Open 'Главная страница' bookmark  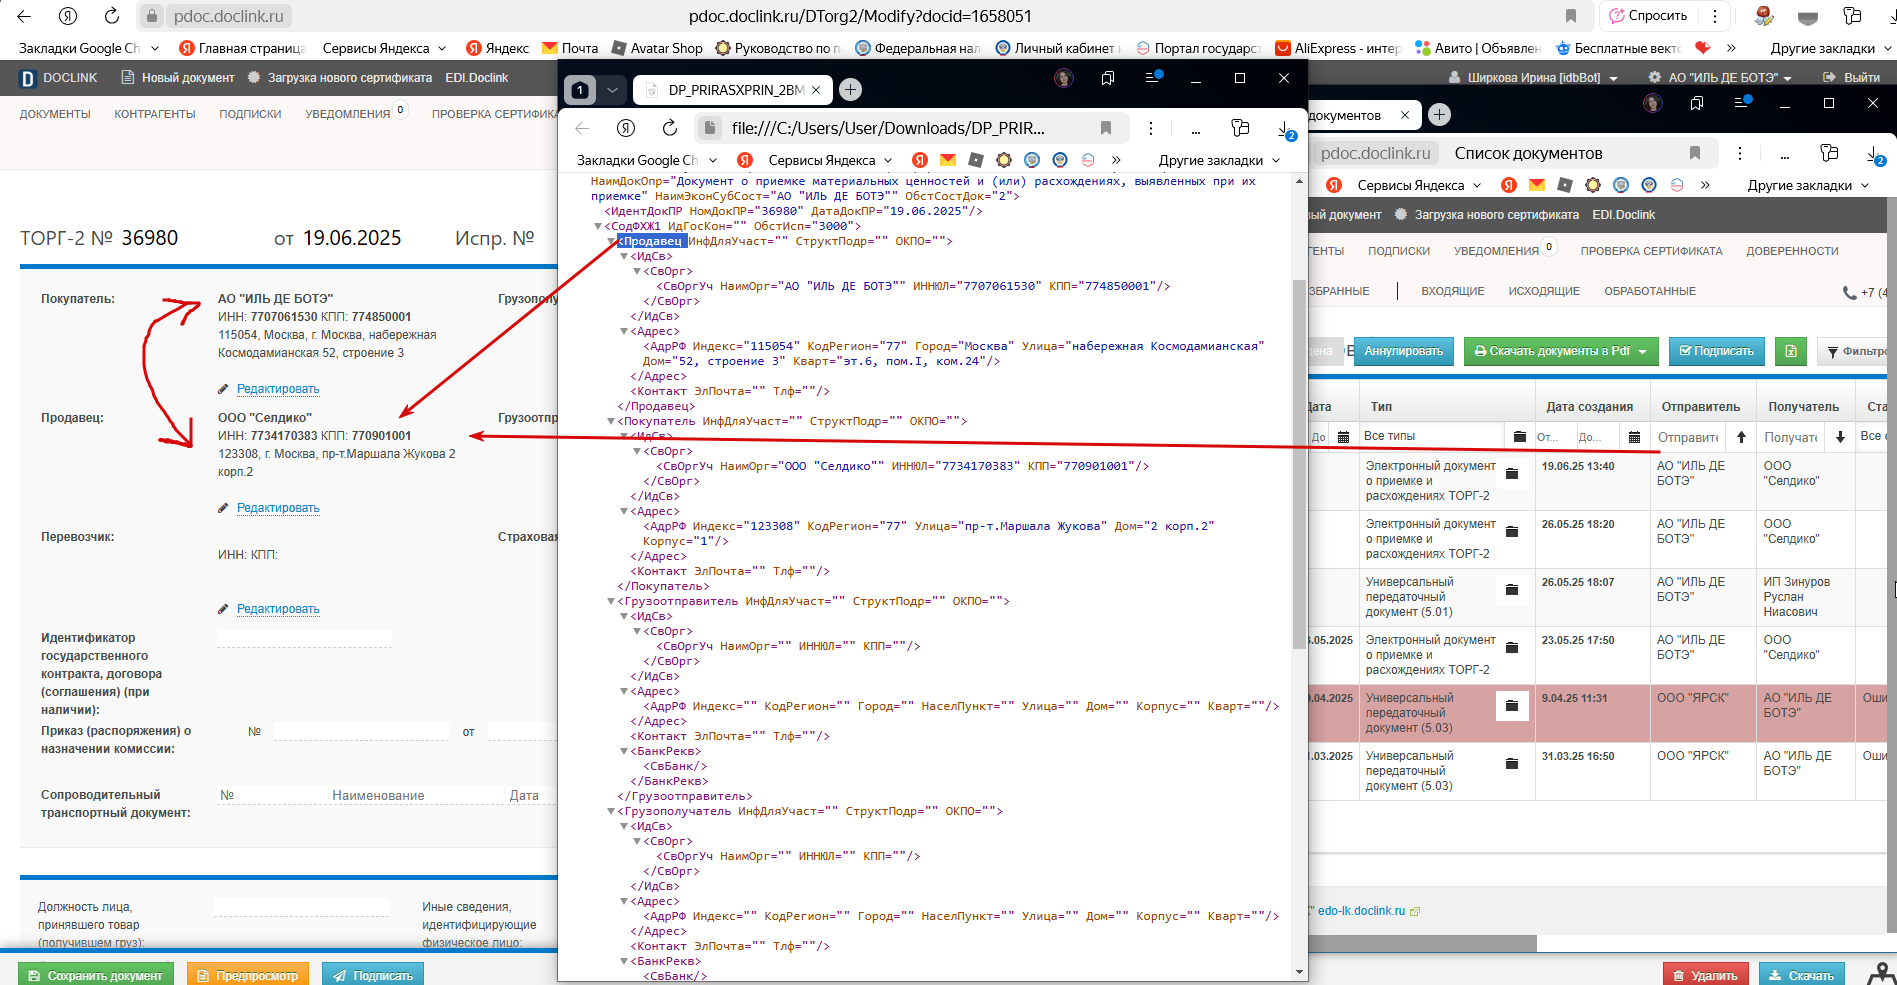pyautogui.click(x=242, y=48)
